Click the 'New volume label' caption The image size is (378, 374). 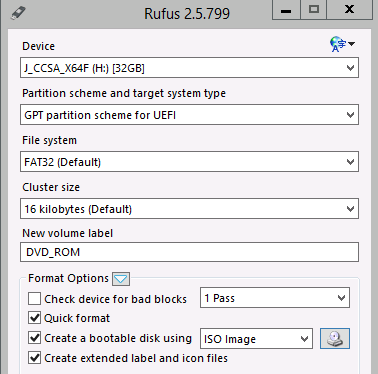(x=68, y=233)
